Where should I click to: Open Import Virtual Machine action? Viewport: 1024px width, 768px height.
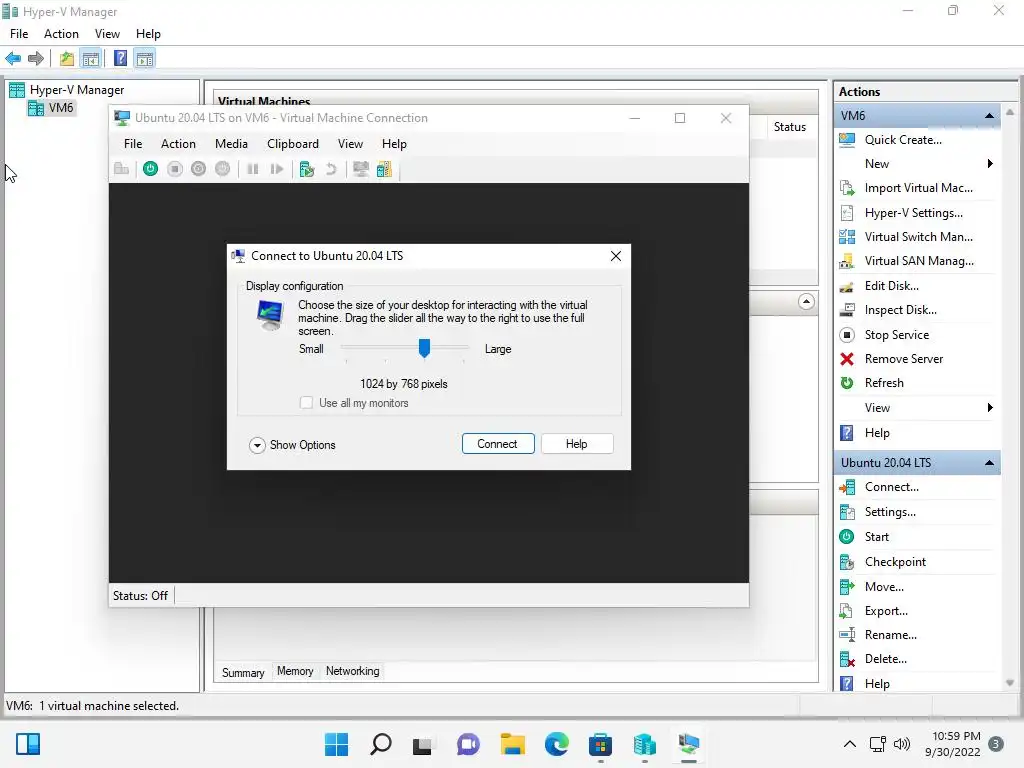[x=918, y=188]
